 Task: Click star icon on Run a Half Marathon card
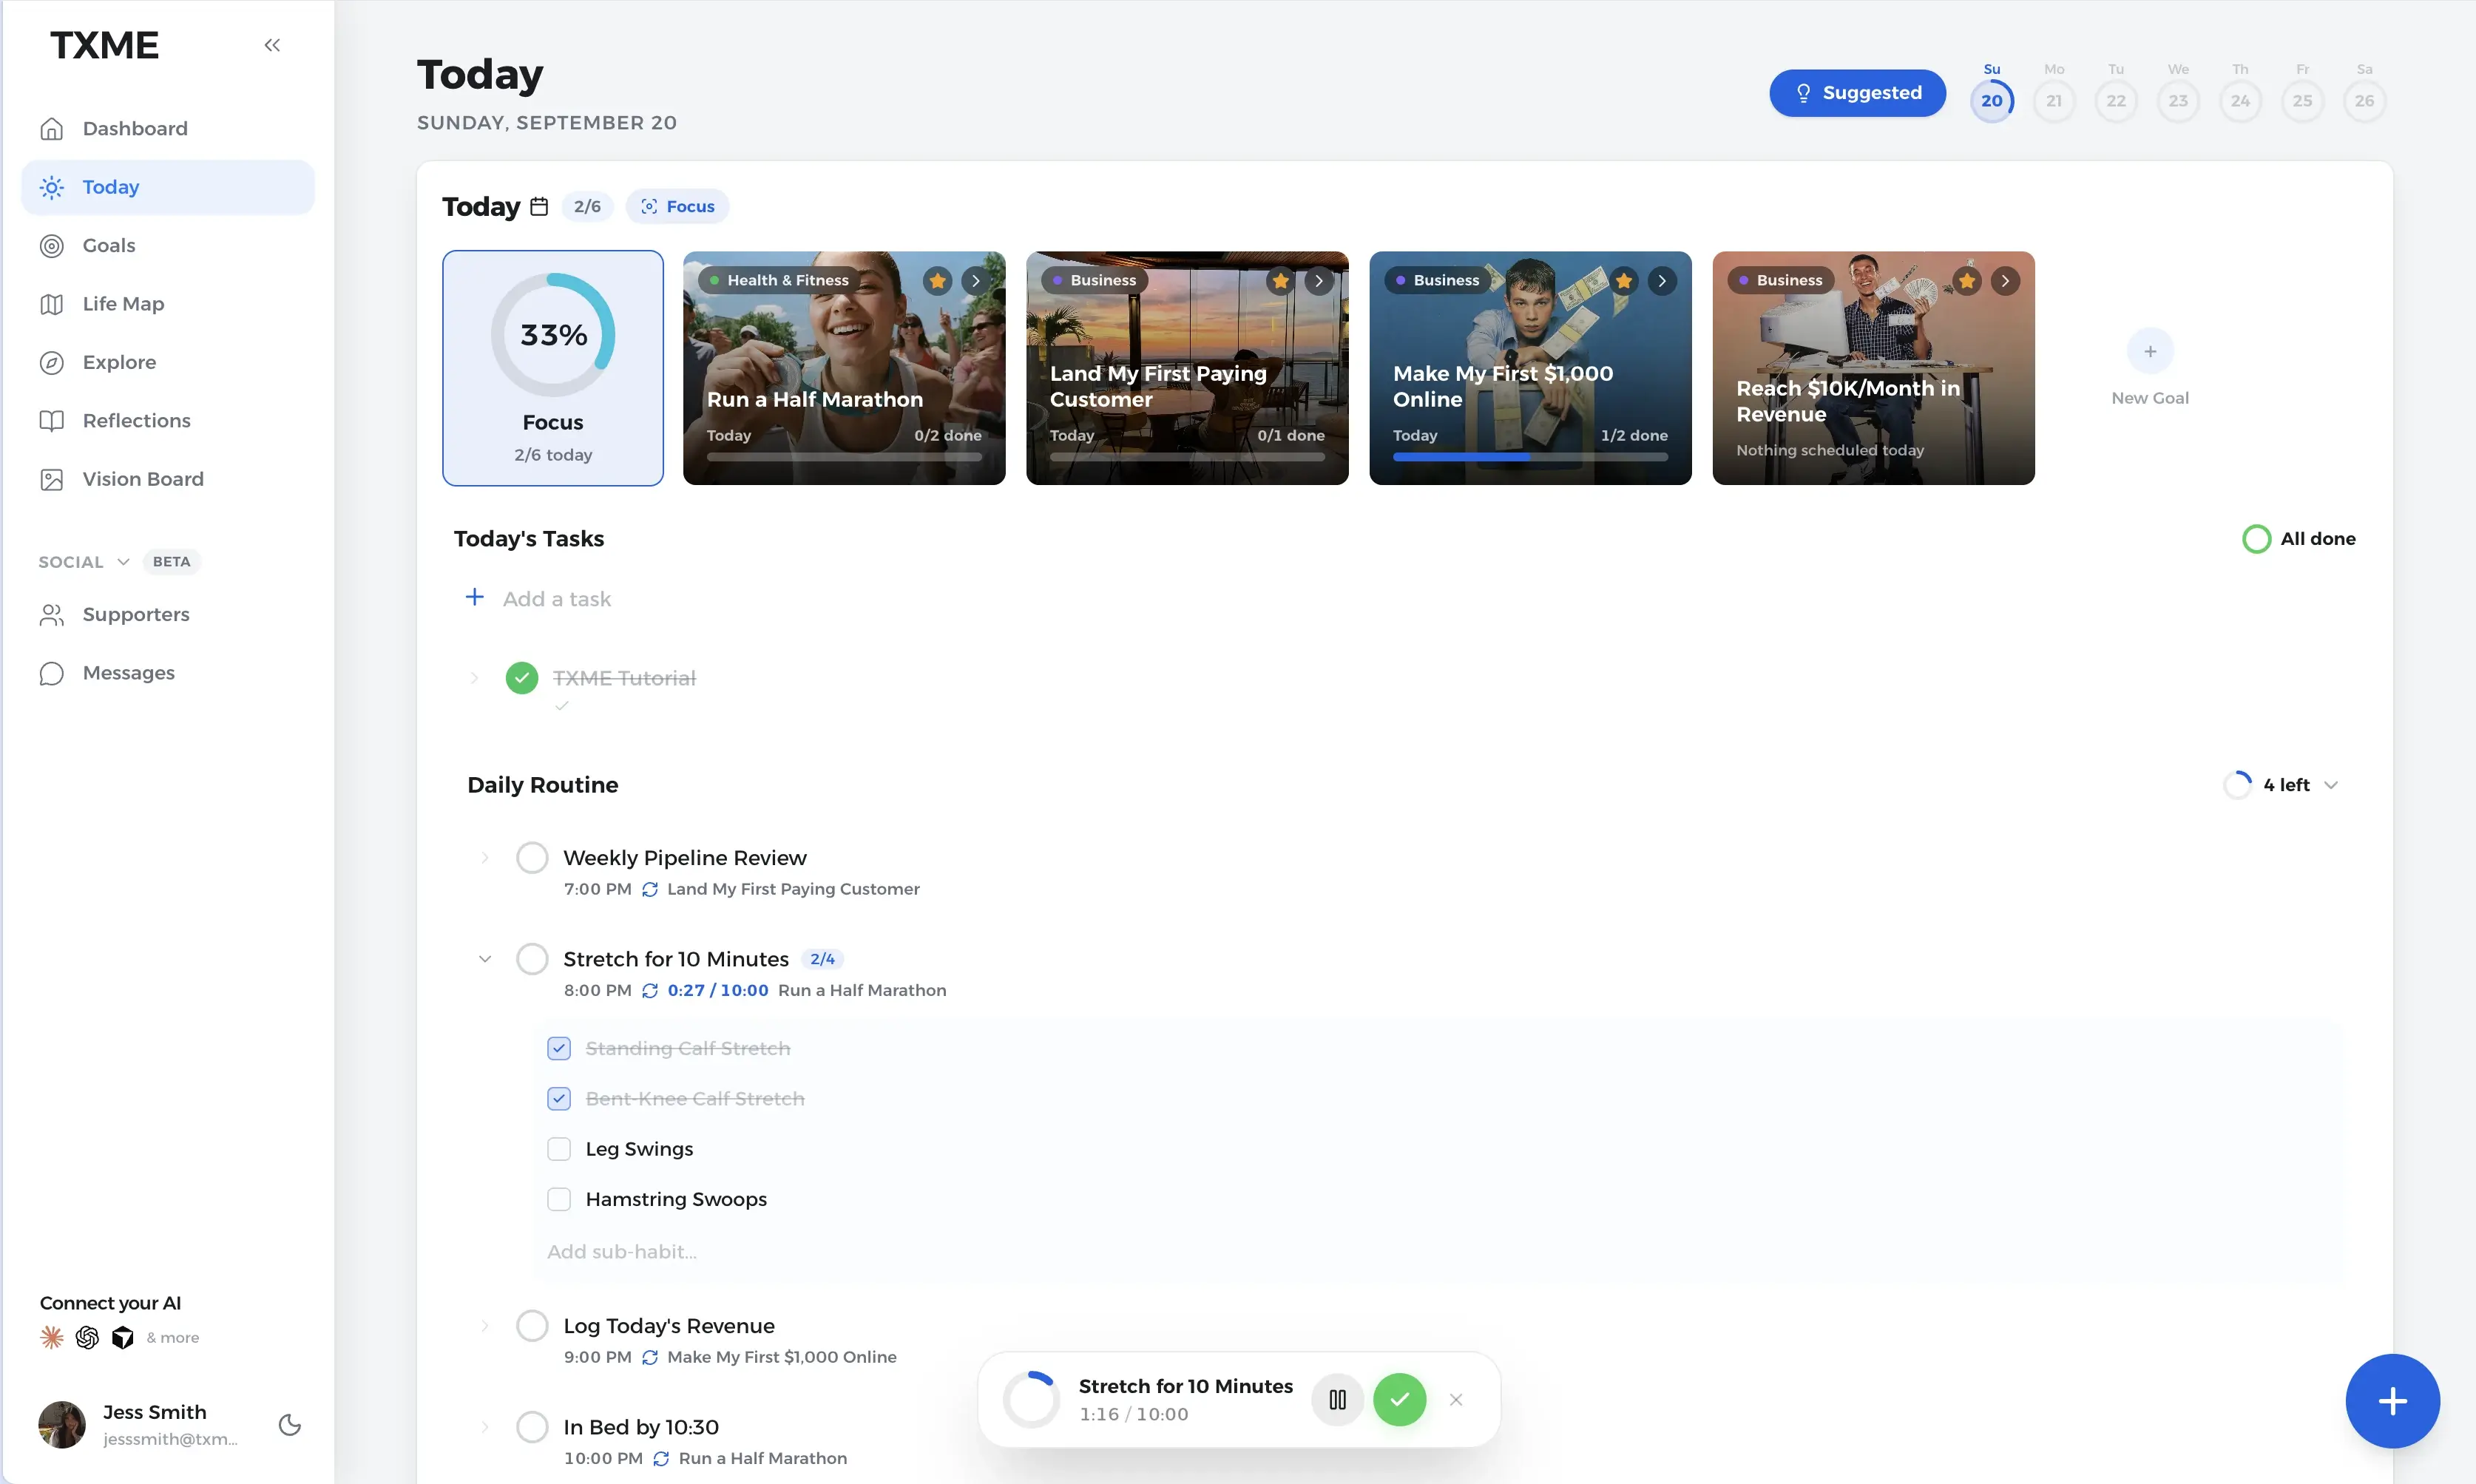[937, 281]
